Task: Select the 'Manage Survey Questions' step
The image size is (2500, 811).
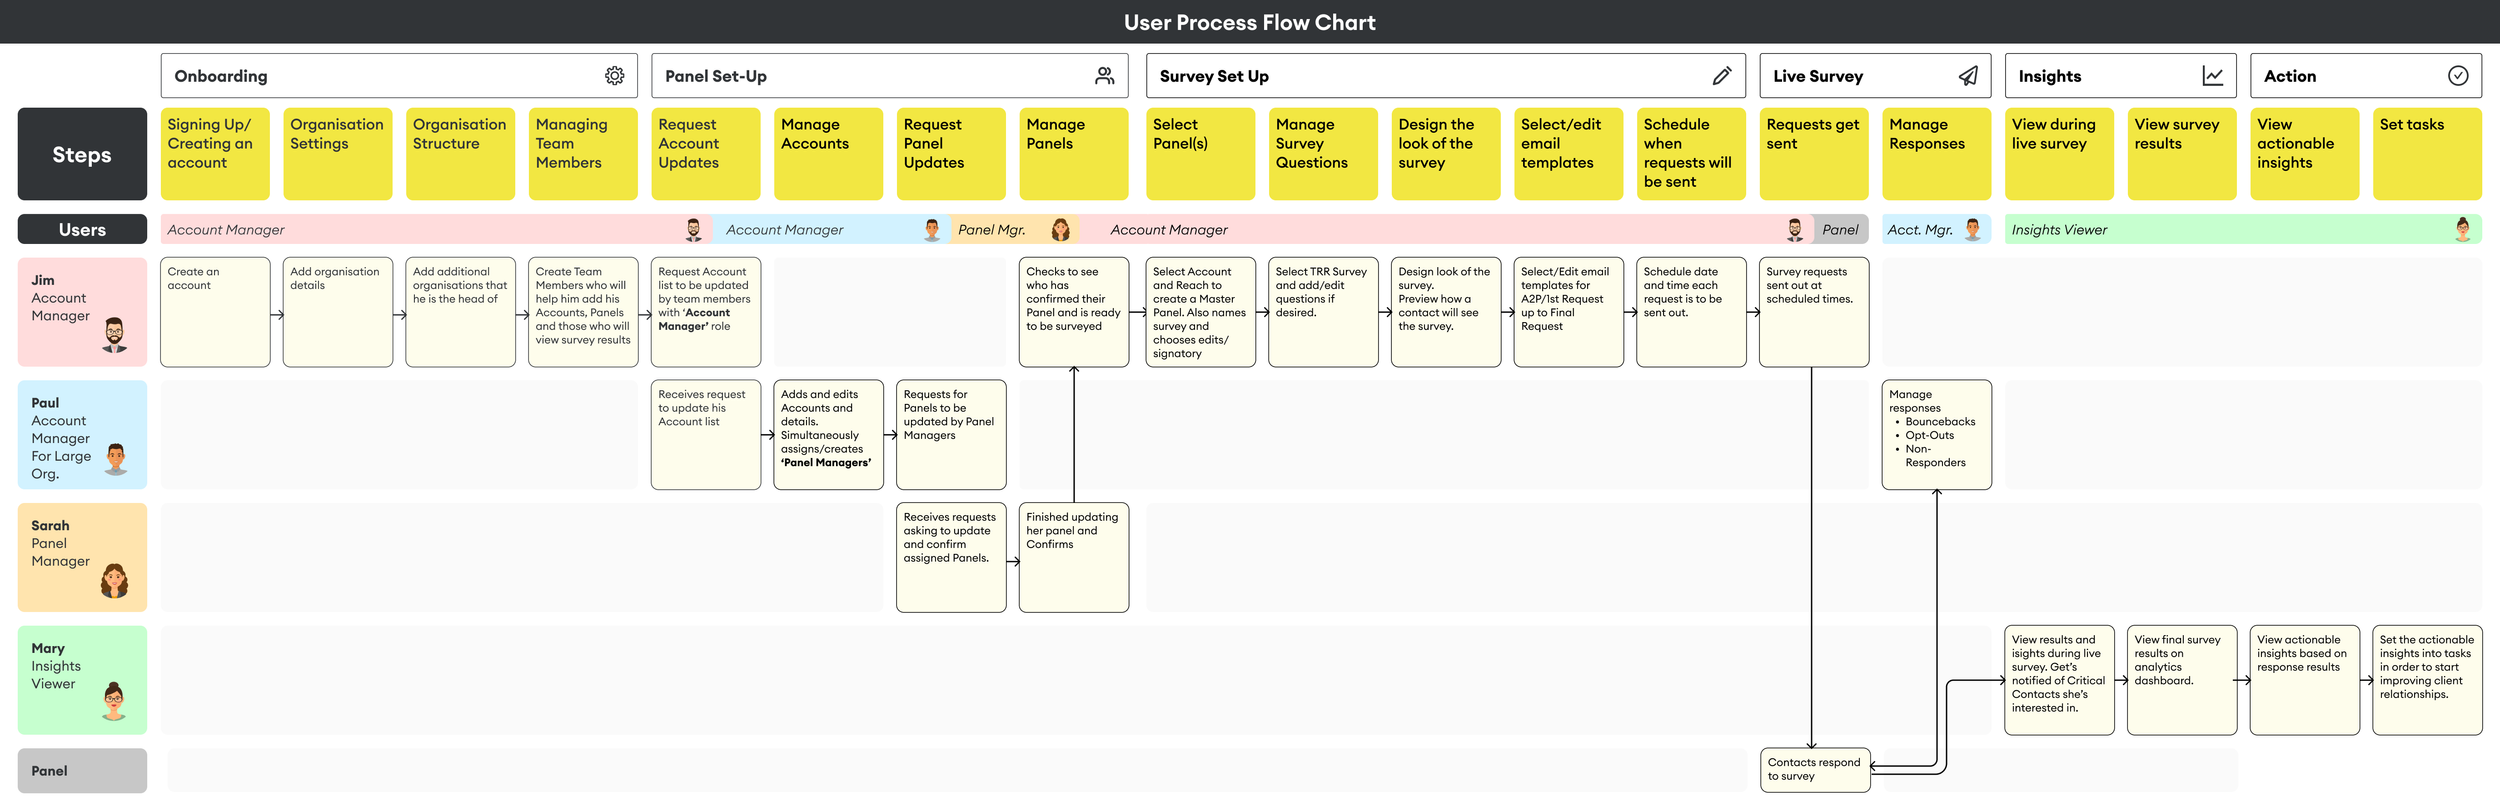Action: point(1323,154)
